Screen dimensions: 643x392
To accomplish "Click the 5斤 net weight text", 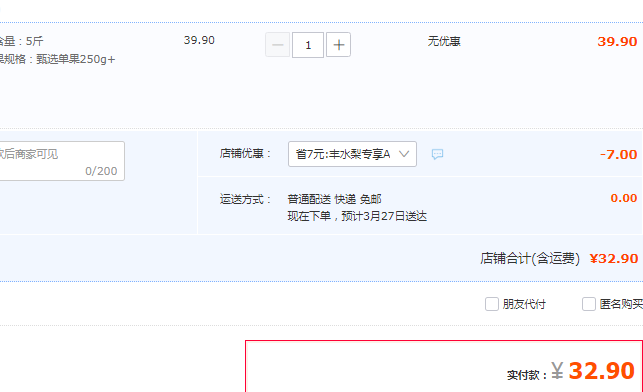I will pos(34,41).
